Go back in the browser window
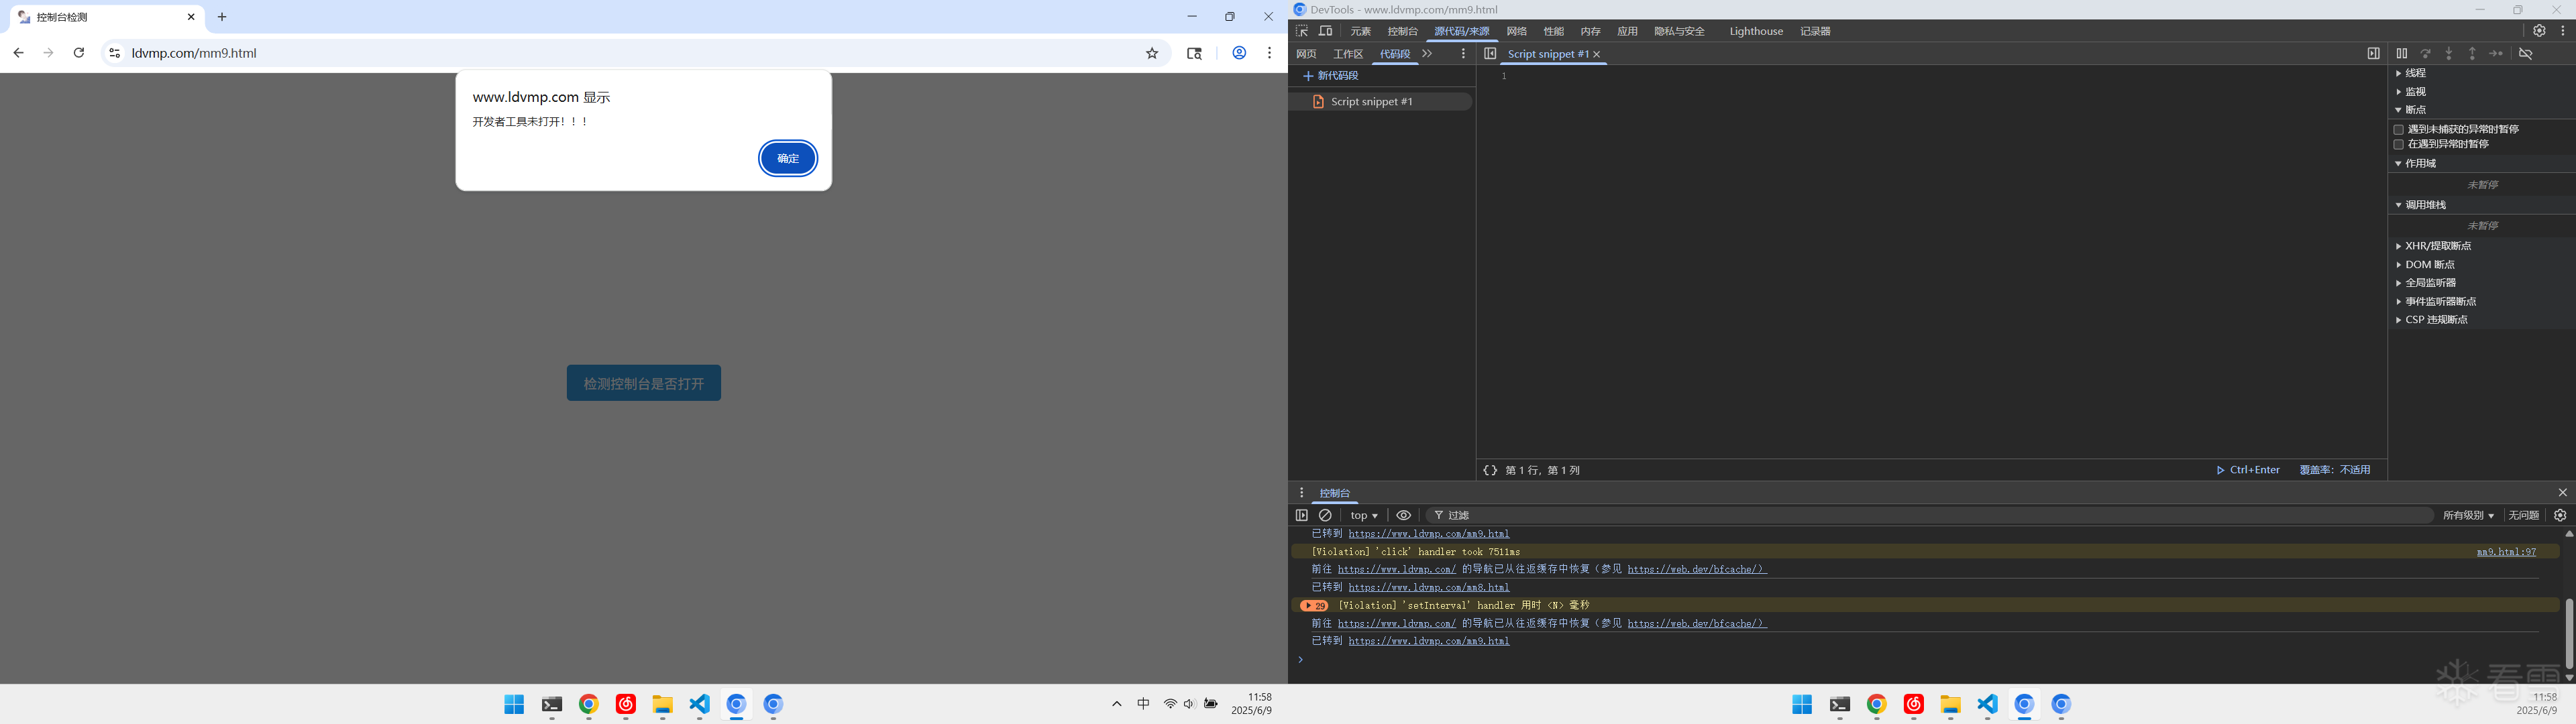Screen dimensions: 2576x724 pyautogui.click(x=18, y=53)
